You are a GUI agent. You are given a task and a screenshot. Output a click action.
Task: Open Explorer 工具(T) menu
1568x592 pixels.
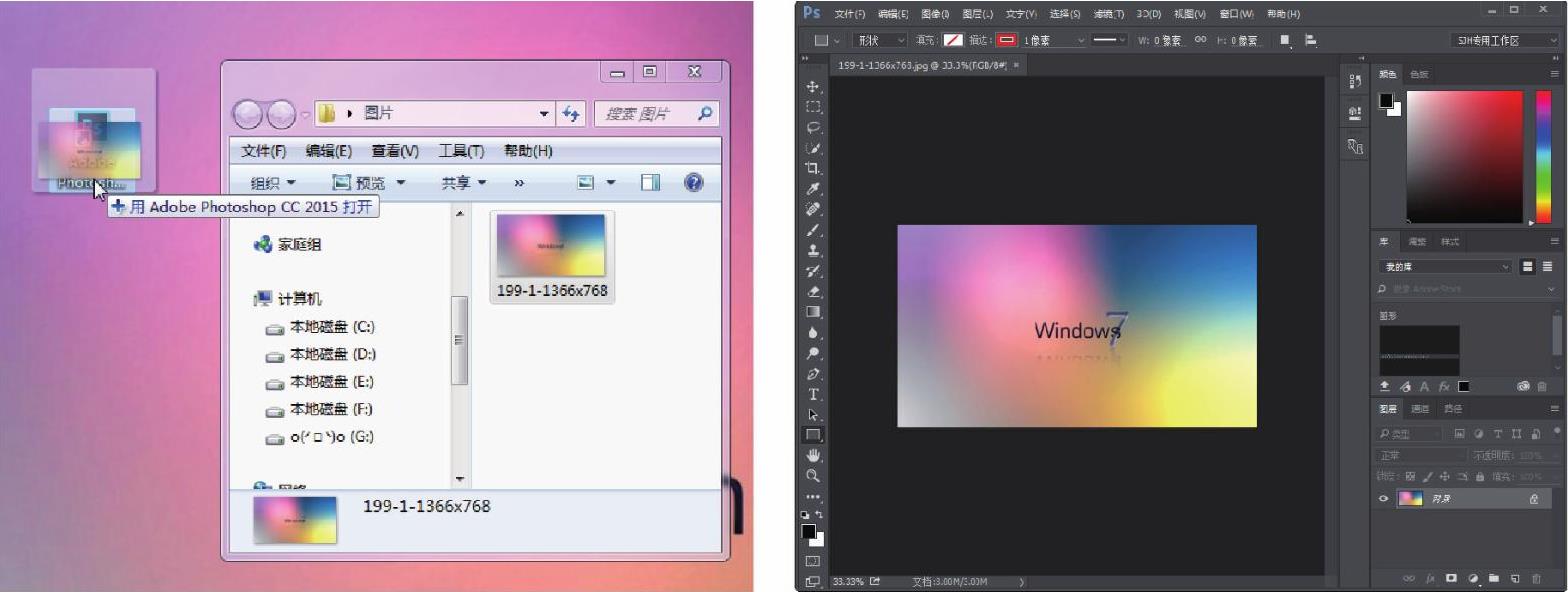[x=461, y=151]
